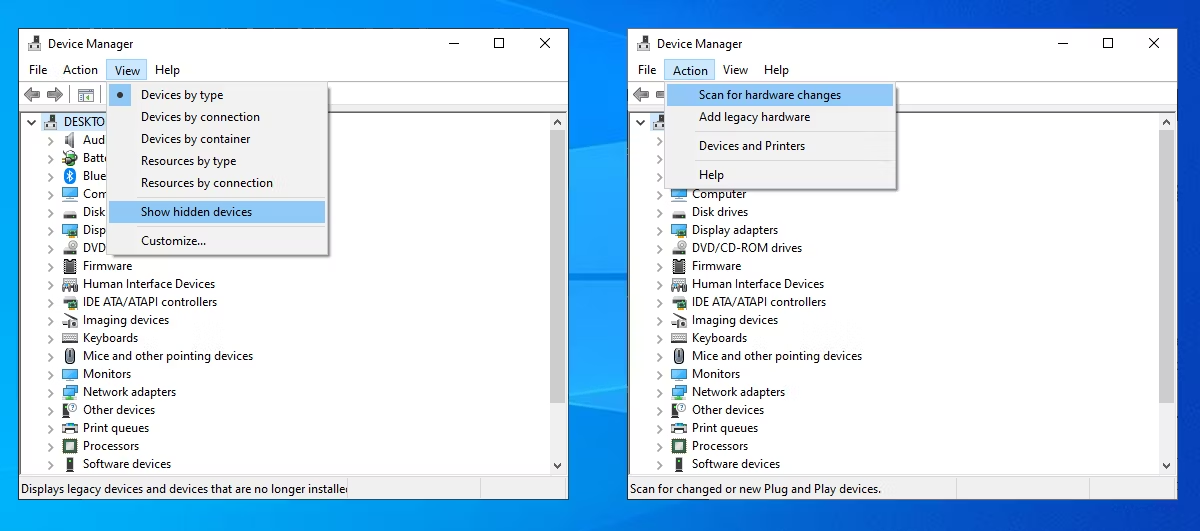The height and width of the screenshot is (531, 1200).
Task: Expand Human Interface Devices in the left window
Action: (x=51, y=284)
